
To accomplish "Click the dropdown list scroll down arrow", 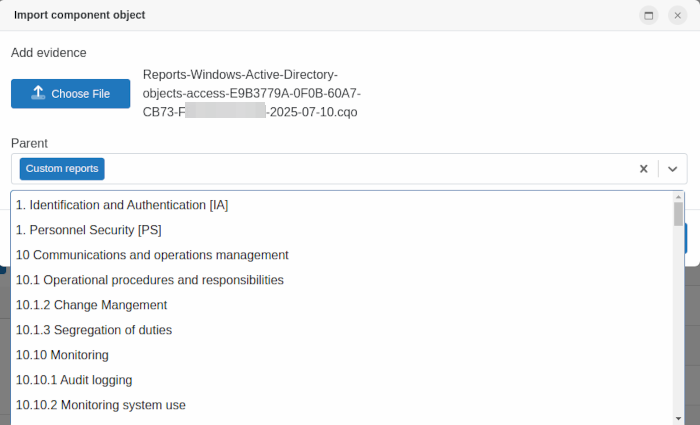I will point(678,418).
